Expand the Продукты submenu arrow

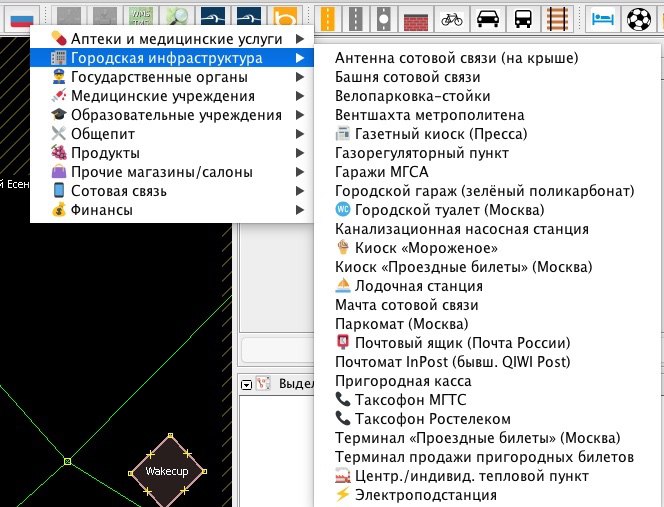300,153
